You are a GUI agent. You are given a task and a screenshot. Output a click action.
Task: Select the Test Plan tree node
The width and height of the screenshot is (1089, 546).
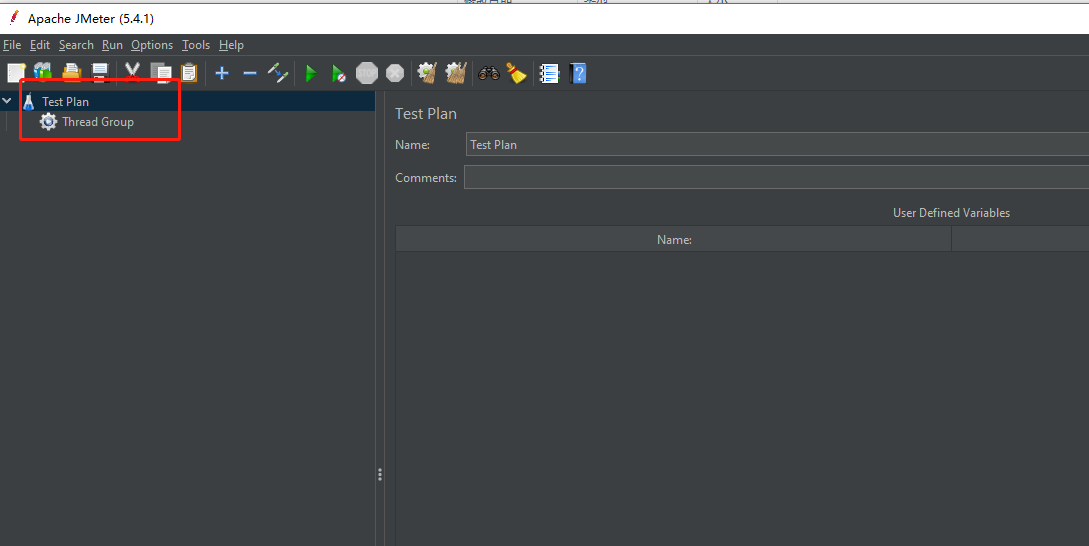coord(65,101)
